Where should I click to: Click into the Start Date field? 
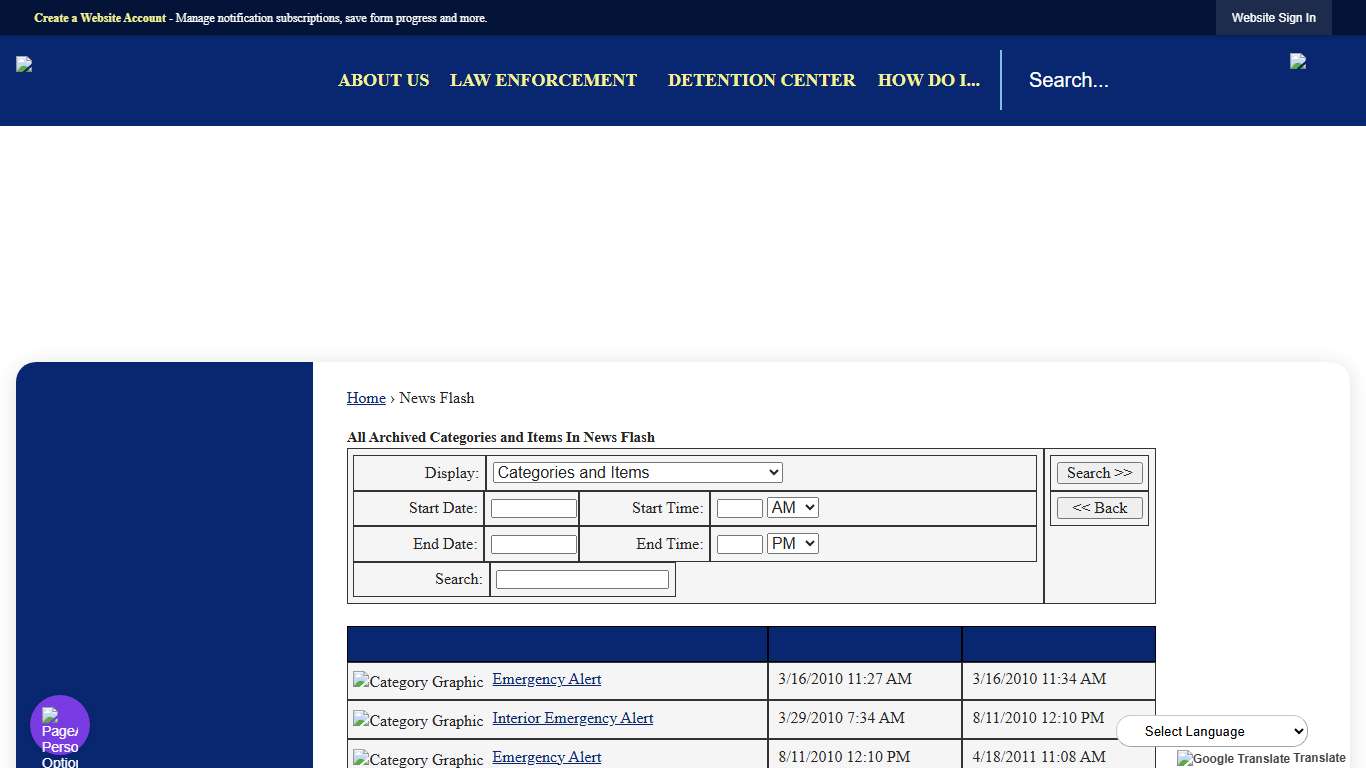coord(533,509)
